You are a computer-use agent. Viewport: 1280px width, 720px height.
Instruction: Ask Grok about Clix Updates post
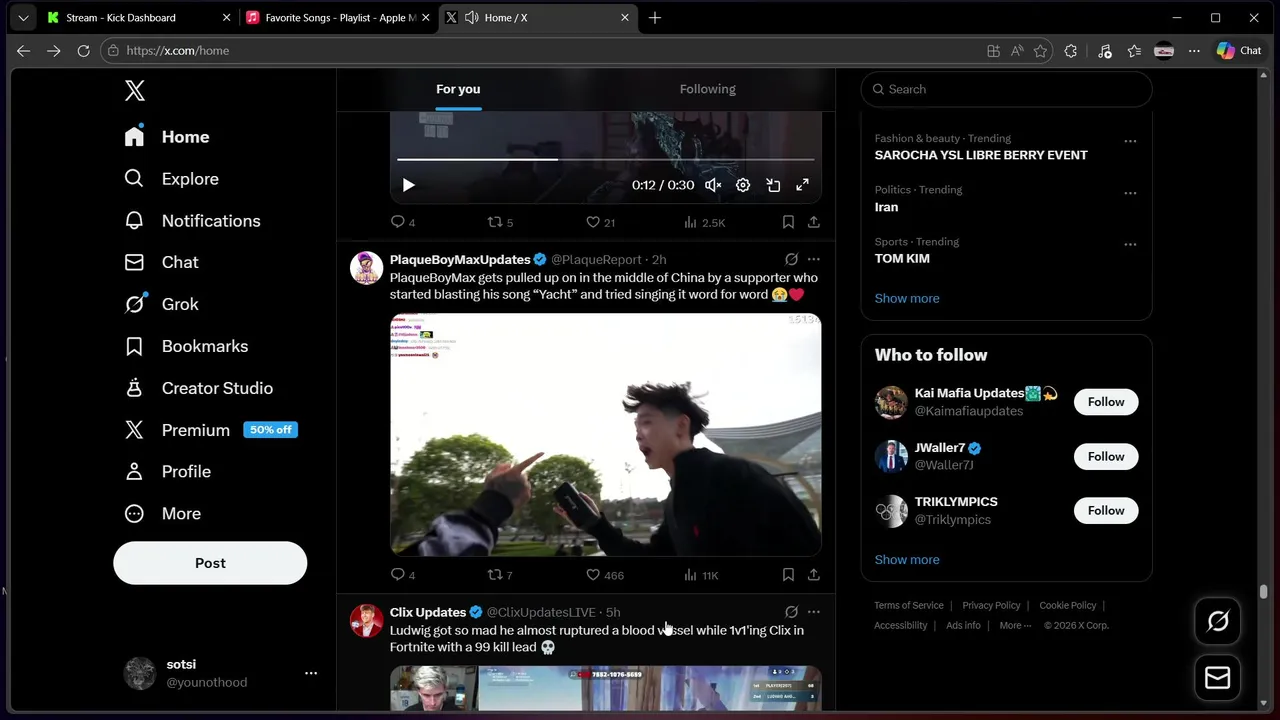coord(791,612)
